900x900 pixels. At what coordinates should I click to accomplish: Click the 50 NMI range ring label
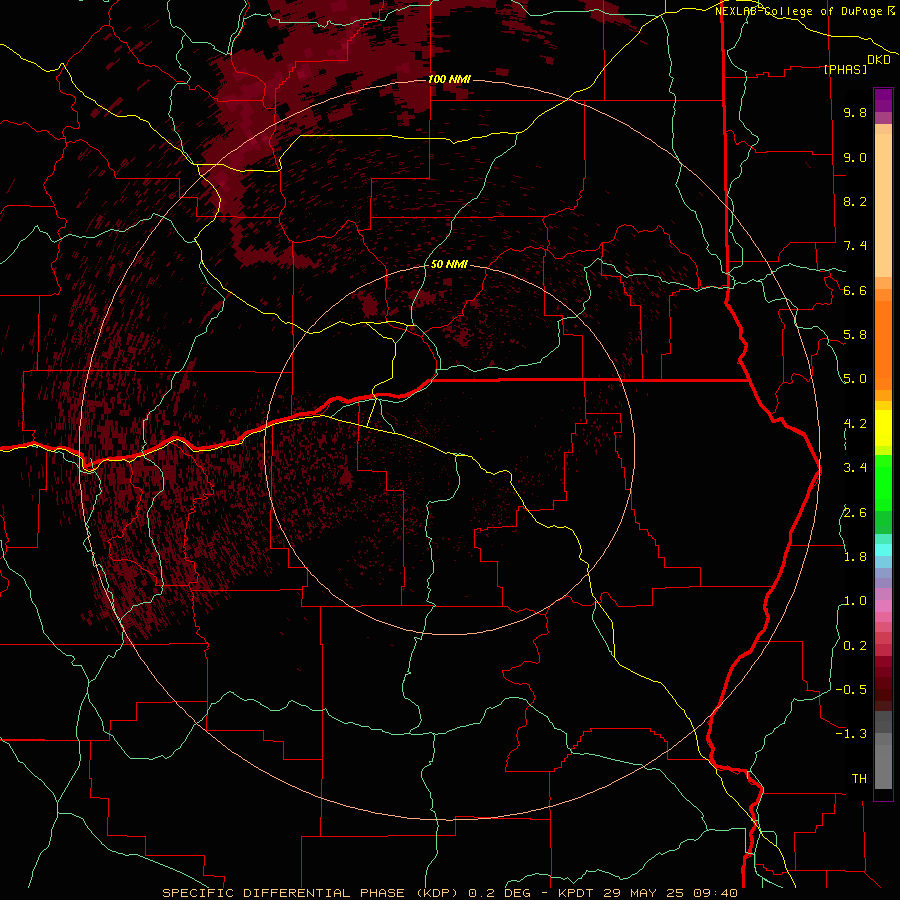[449, 264]
